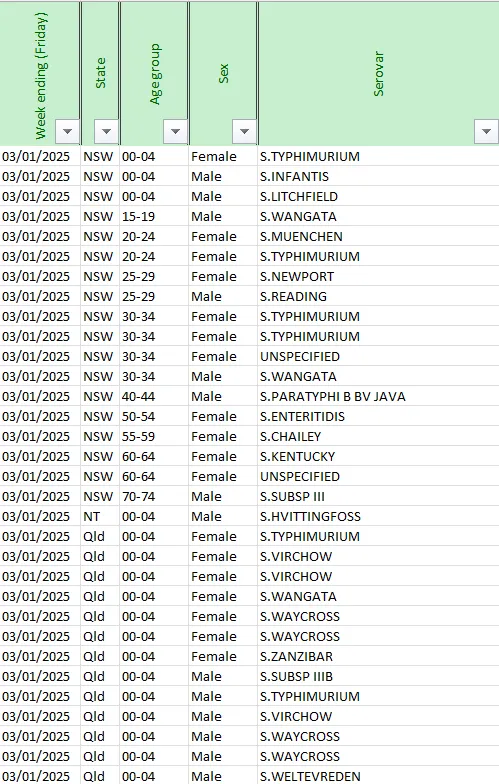499x784 pixels.
Task: Open the Sex column filter dropdown
Action: (244, 132)
